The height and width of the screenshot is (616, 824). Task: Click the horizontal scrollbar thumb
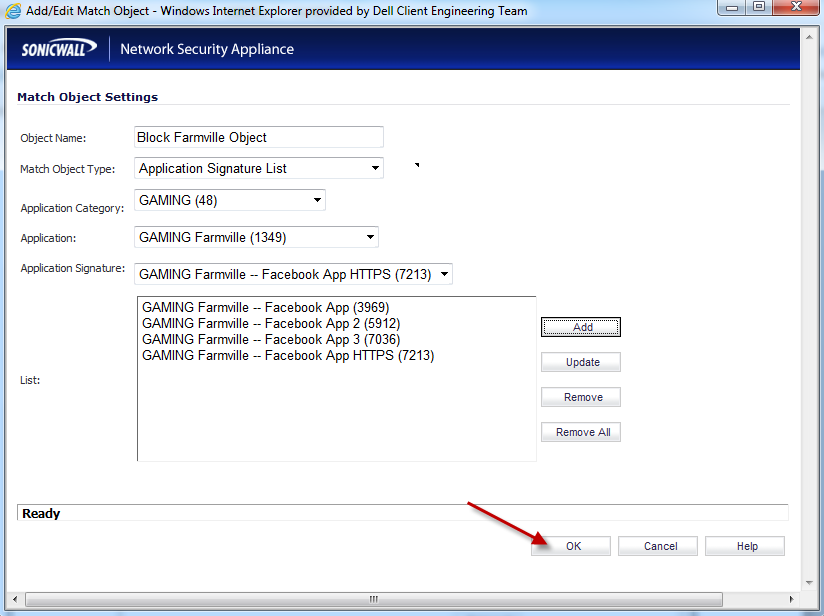374,599
